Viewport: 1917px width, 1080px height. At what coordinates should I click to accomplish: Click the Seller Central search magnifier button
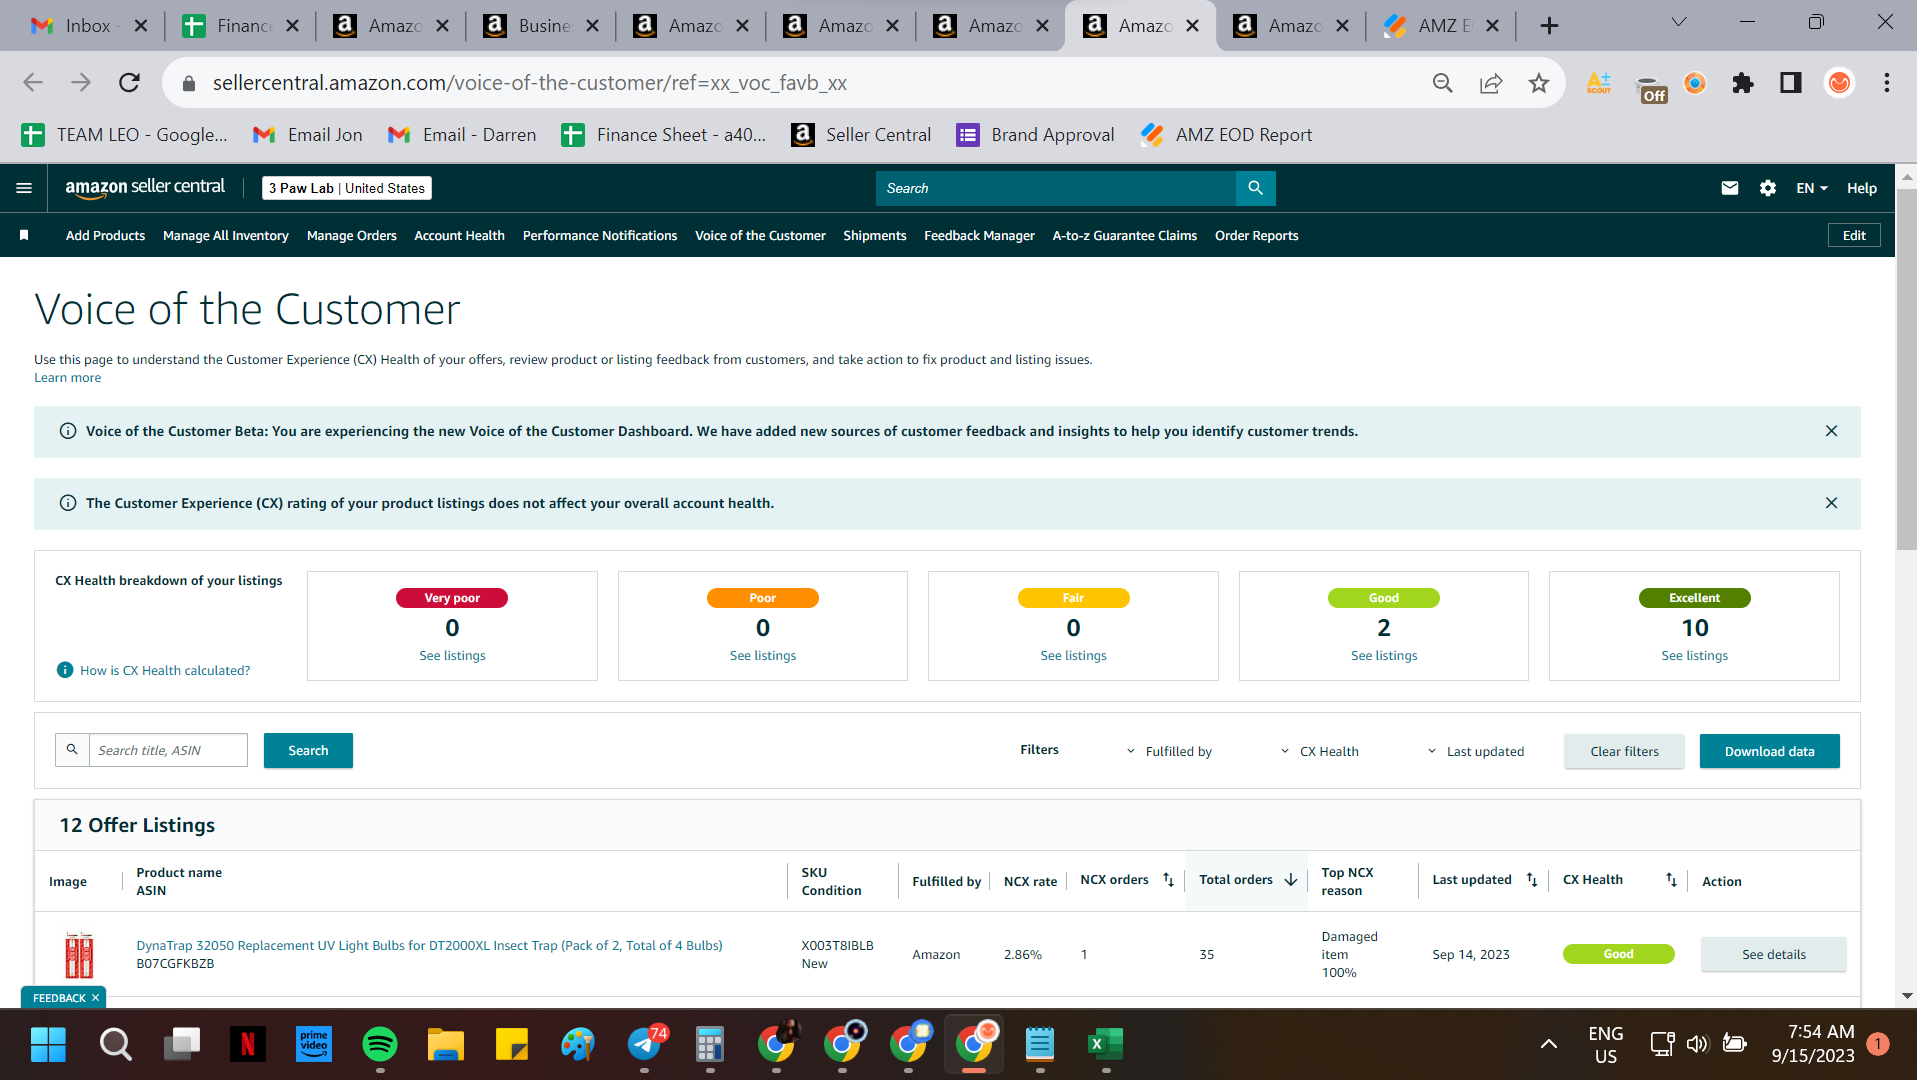[1255, 188]
